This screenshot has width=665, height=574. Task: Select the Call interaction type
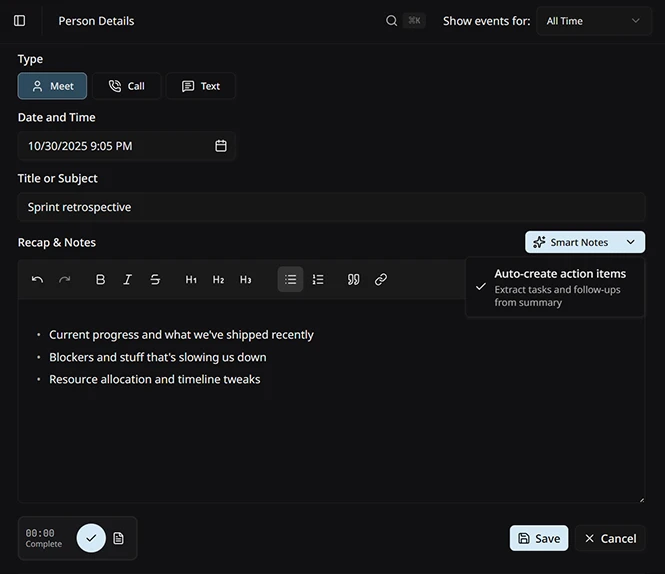pyautogui.click(x=126, y=86)
